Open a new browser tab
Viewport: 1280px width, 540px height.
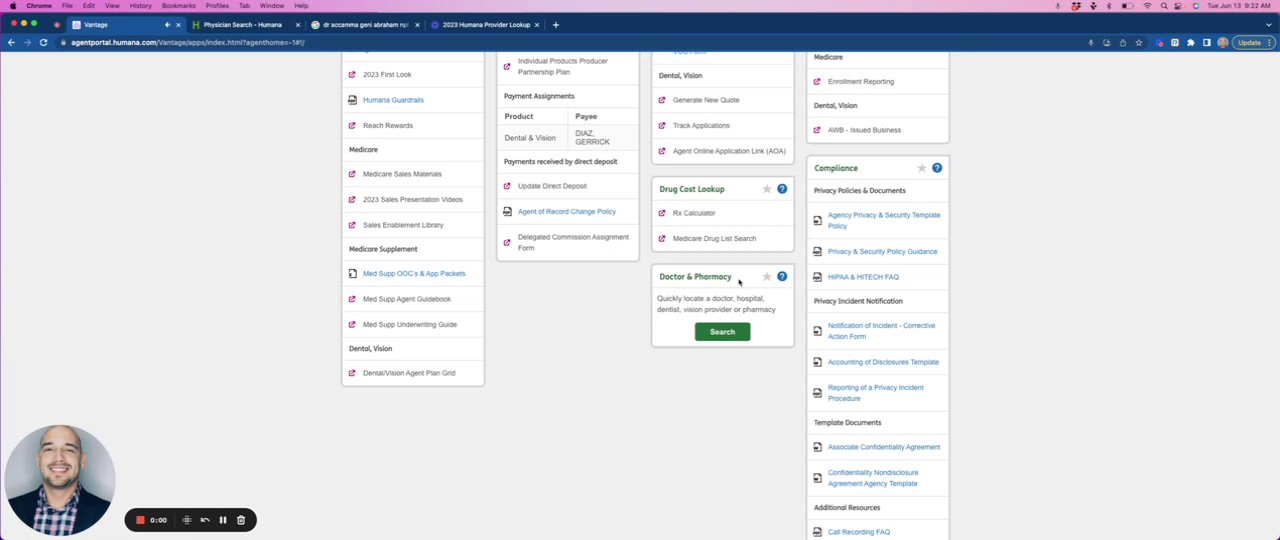tap(555, 24)
